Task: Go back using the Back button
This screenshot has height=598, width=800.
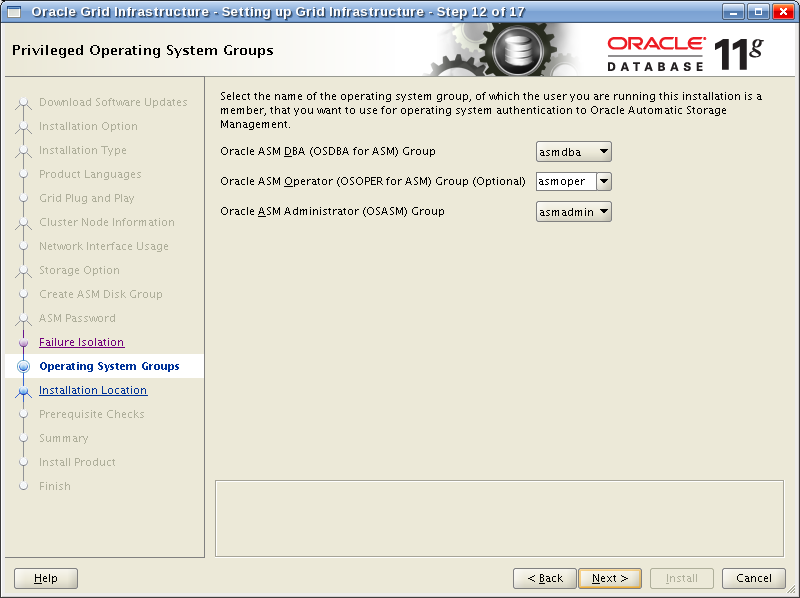Action: (544, 578)
